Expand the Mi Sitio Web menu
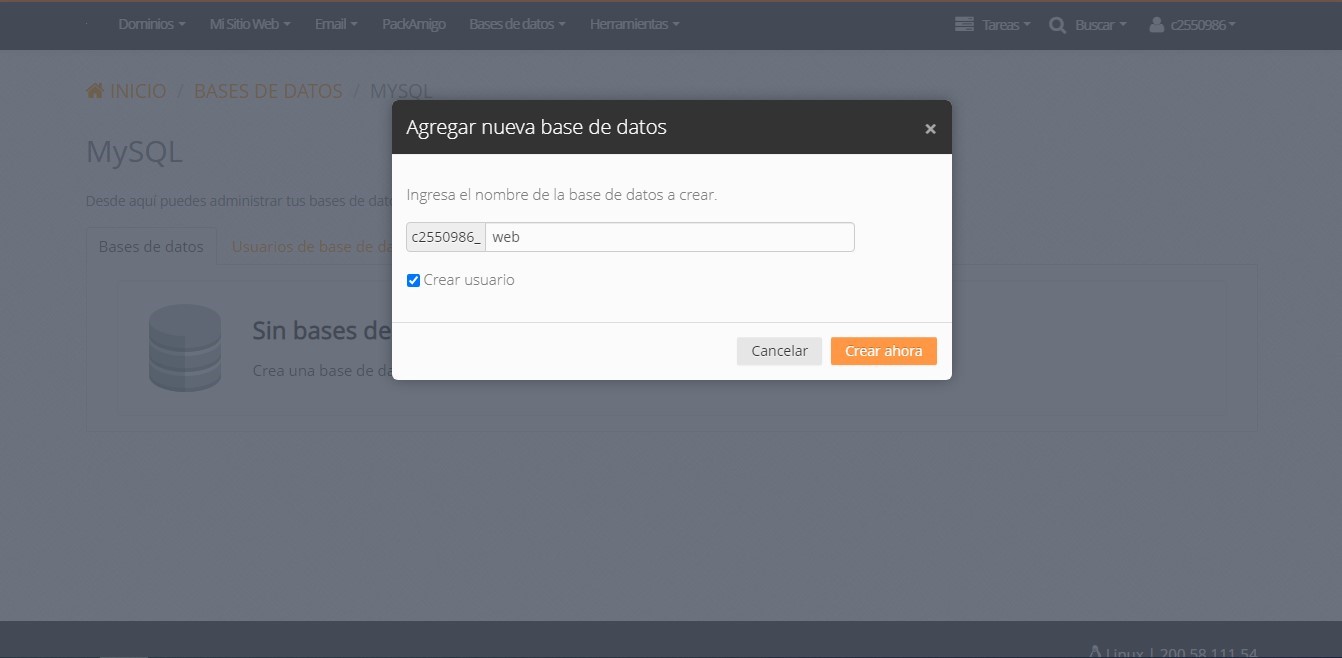 (x=250, y=24)
